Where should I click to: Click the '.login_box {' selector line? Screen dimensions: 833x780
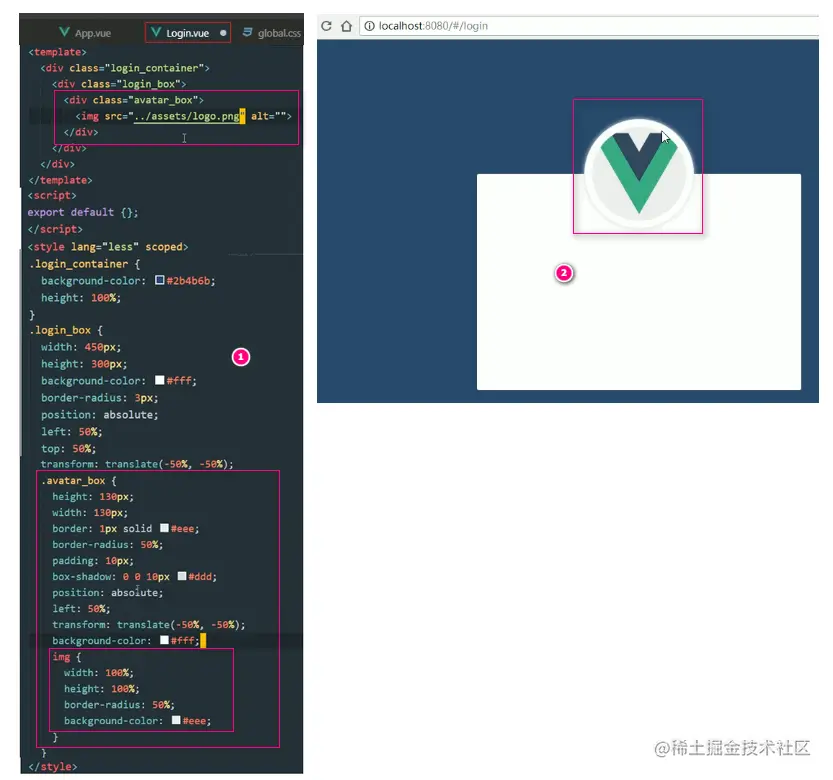(66, 330)
